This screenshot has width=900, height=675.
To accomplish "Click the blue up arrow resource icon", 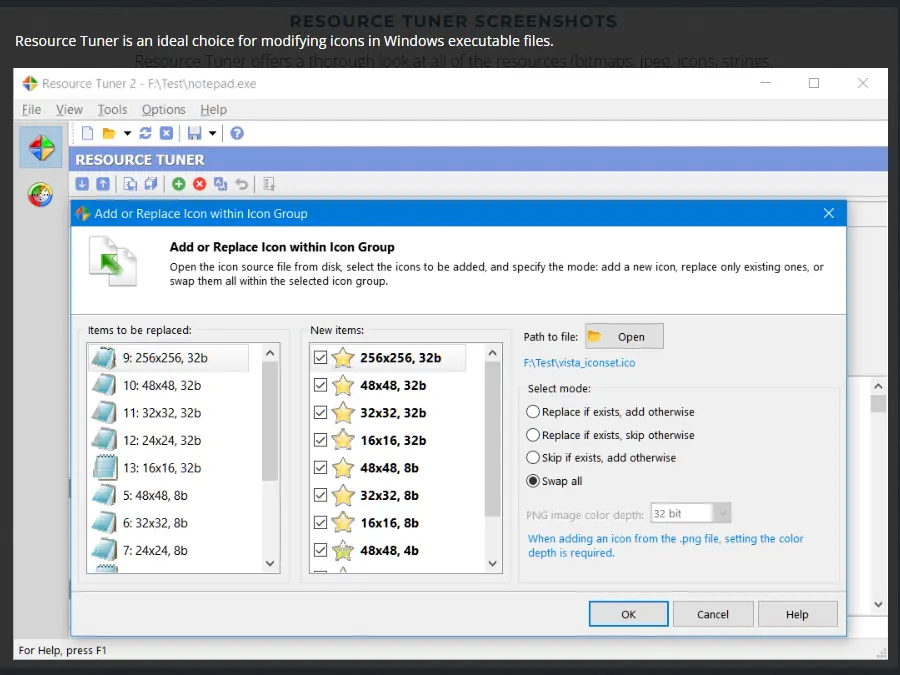I will pyautogui.click(x=103, y=184).
